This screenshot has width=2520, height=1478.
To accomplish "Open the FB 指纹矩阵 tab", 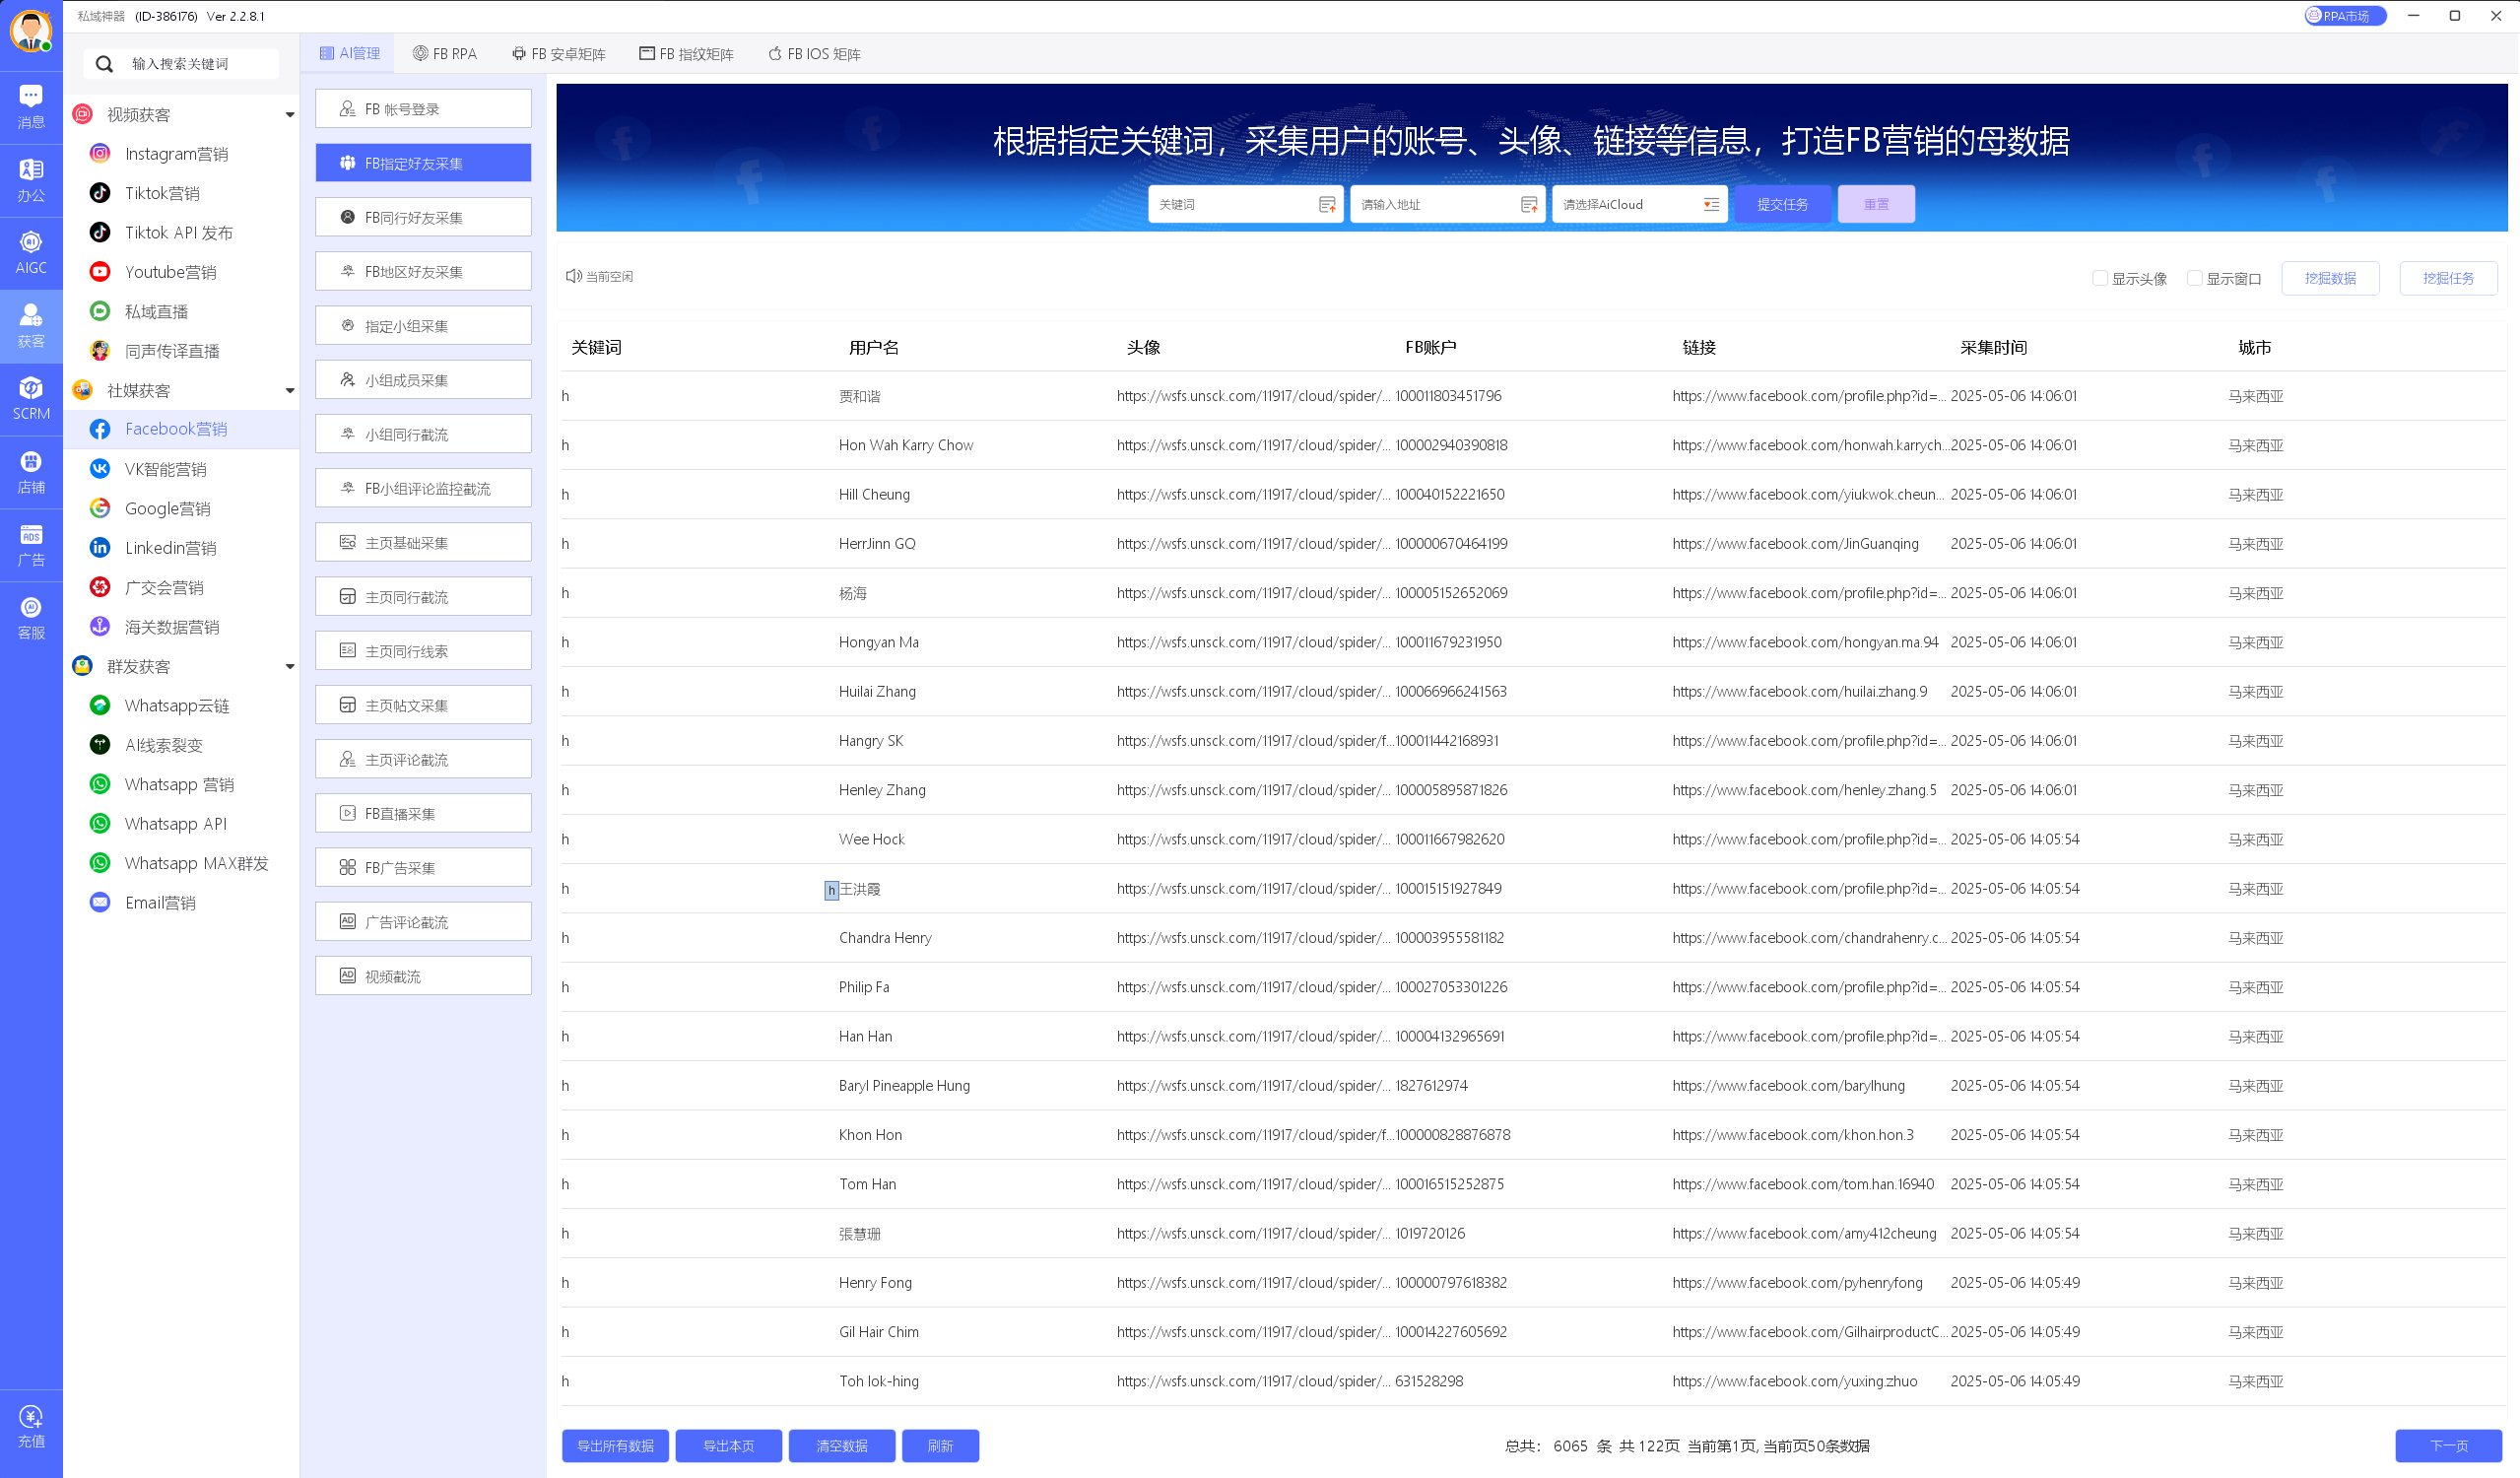I will 686,52.
